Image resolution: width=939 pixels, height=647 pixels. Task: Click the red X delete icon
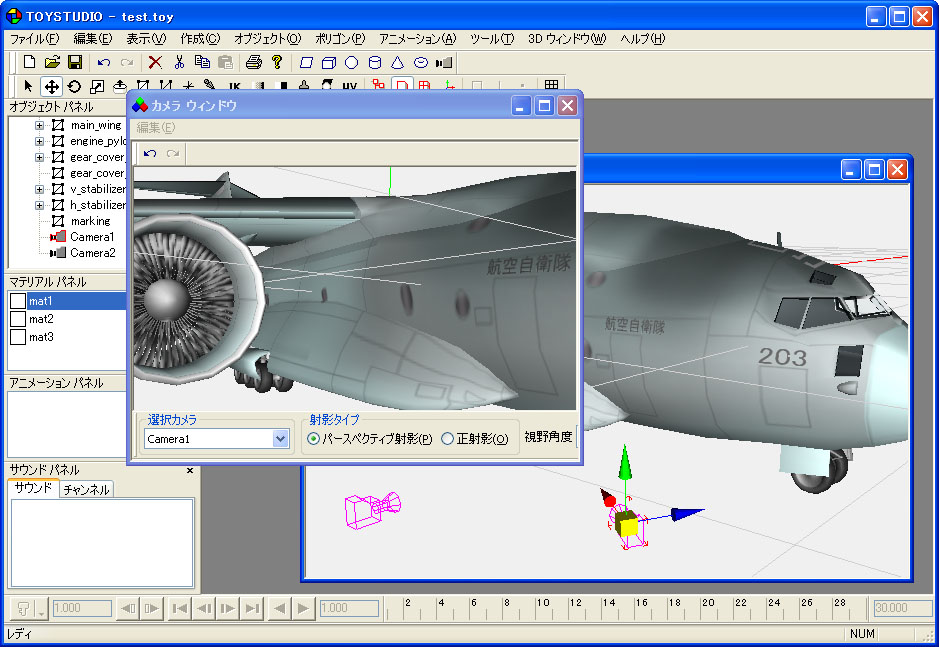155,62
